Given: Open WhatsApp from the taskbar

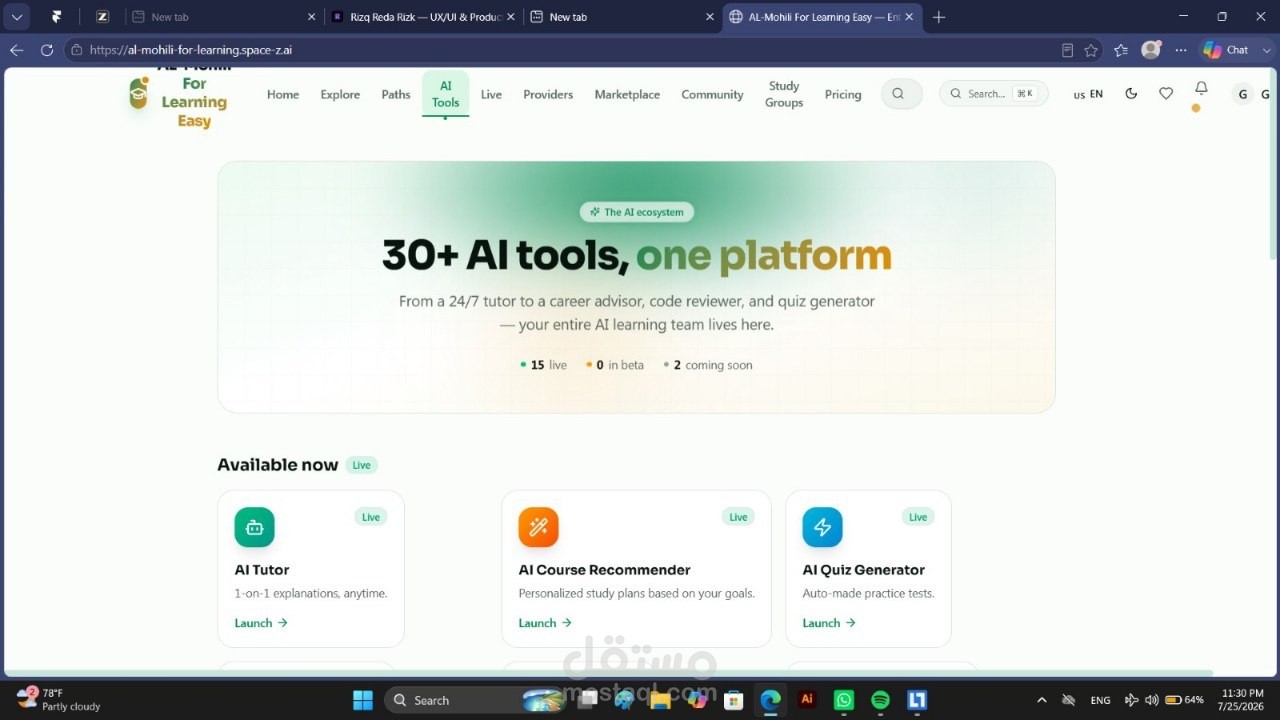Looking at the screenshot, I should coord(844,700).
